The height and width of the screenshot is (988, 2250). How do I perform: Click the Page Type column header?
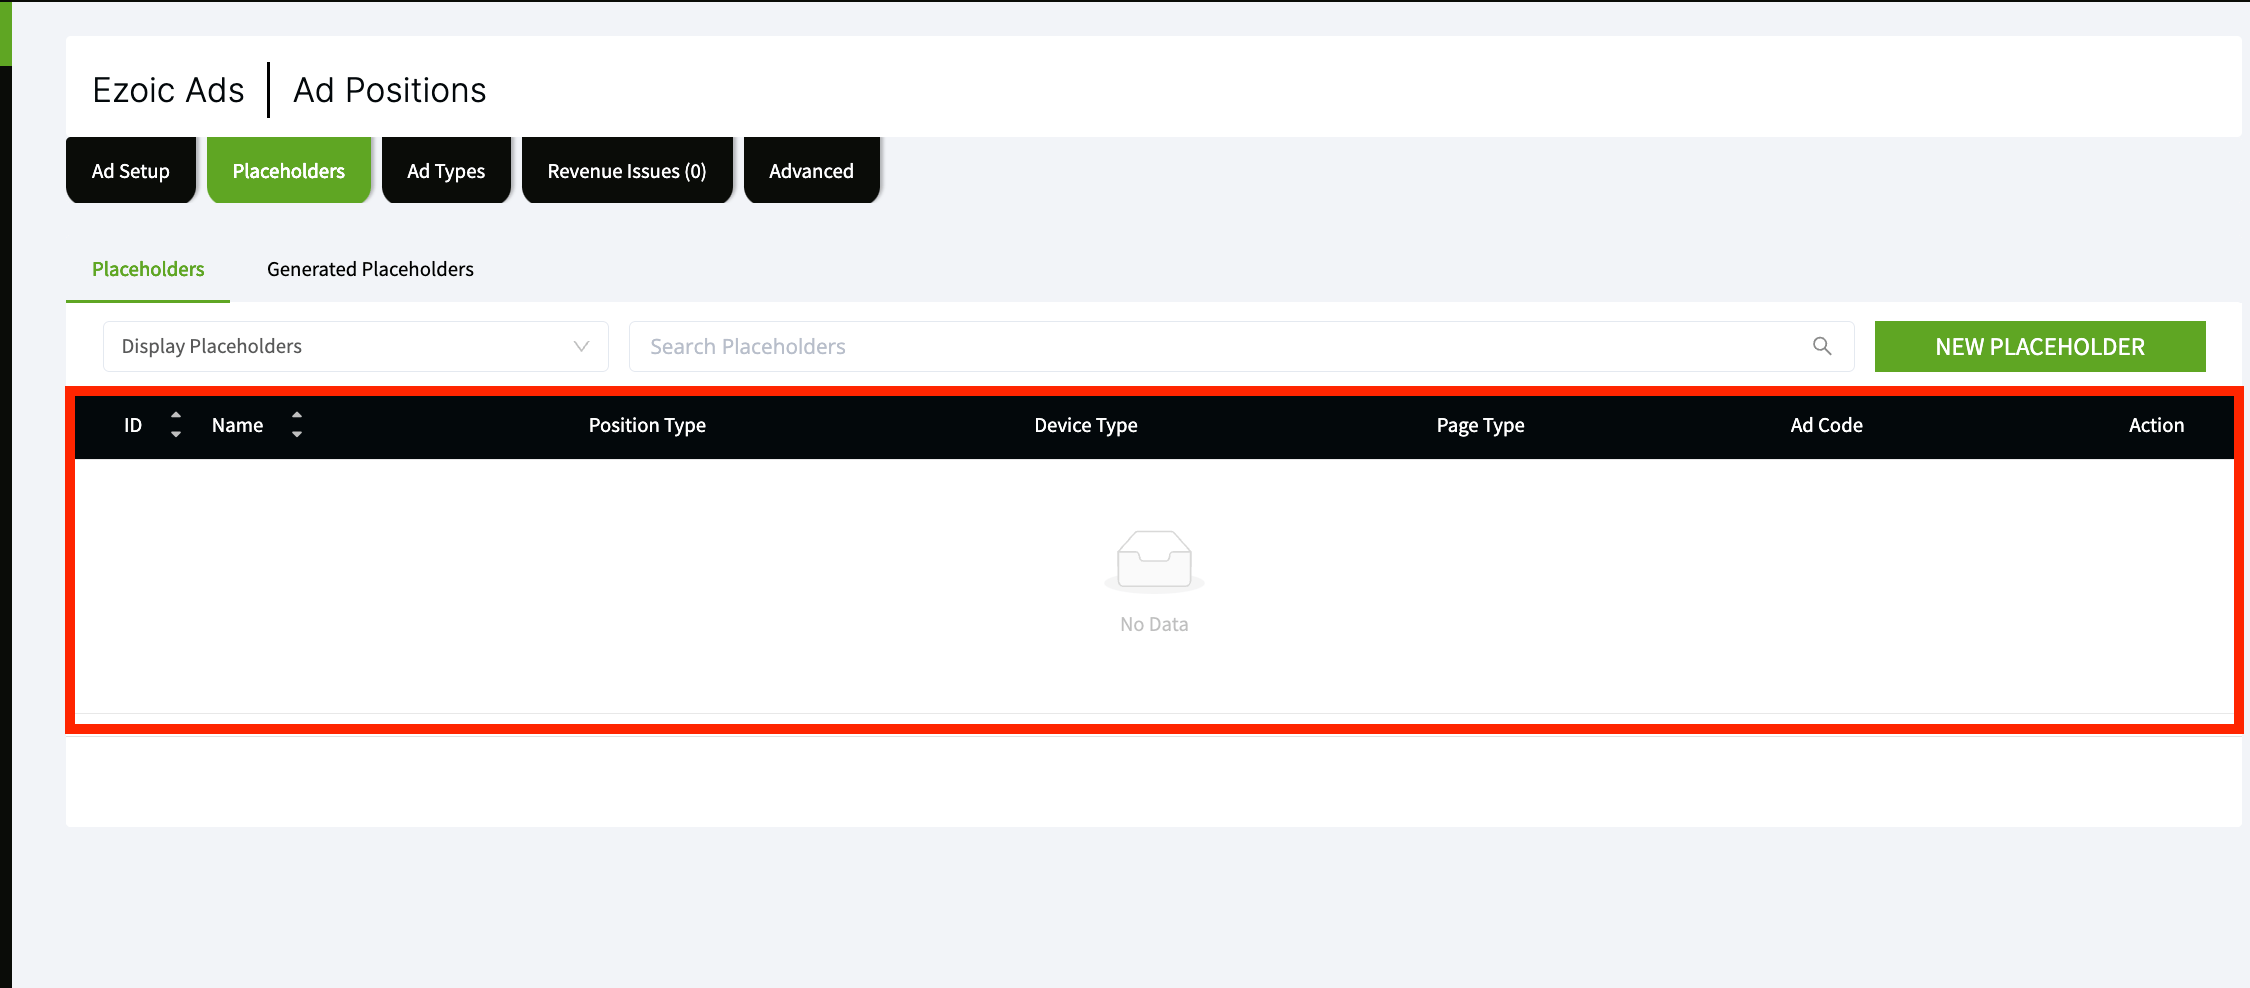[1480, 425]
